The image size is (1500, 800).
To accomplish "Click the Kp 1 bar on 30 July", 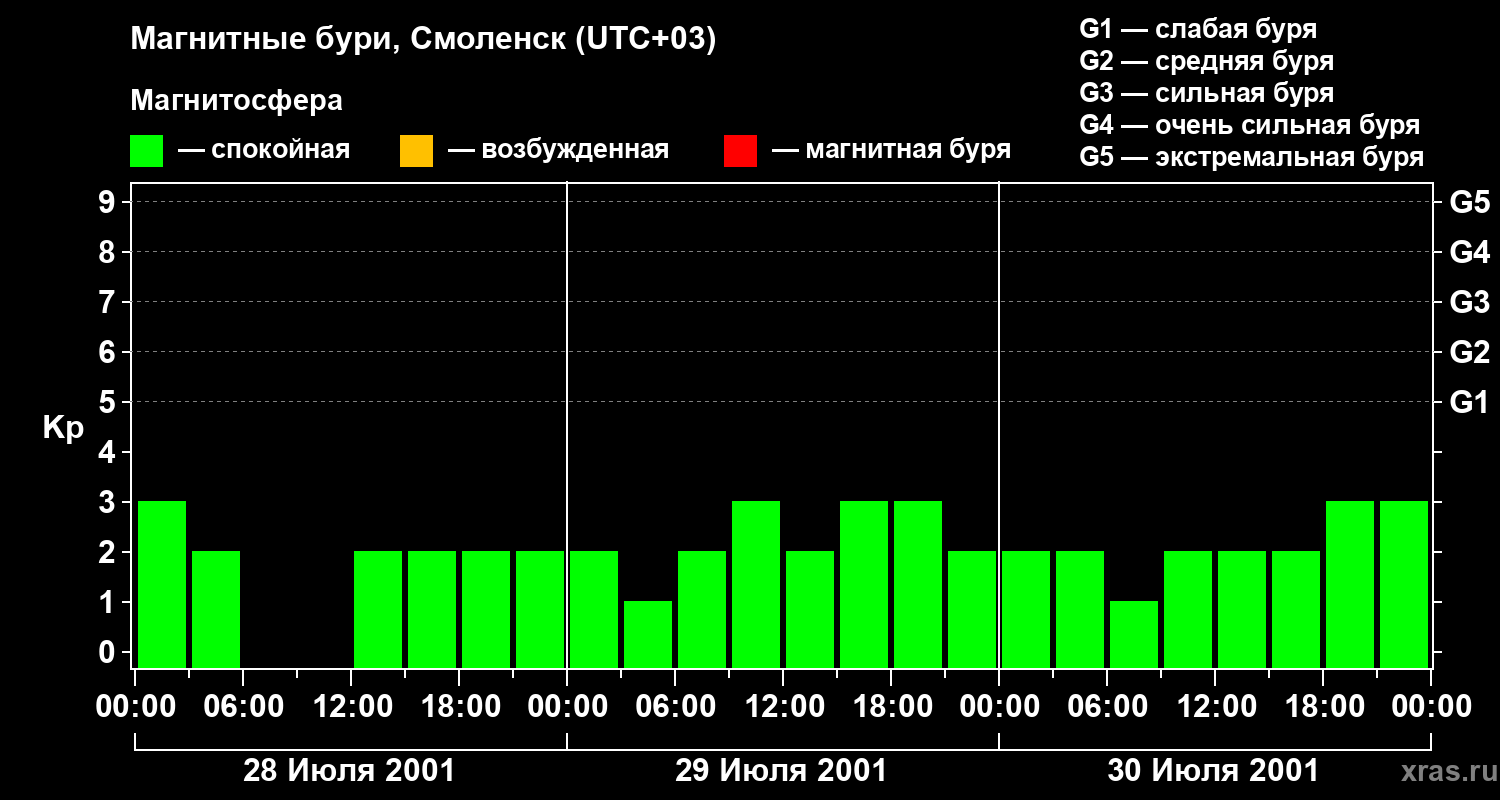I will click(1134, 634).
